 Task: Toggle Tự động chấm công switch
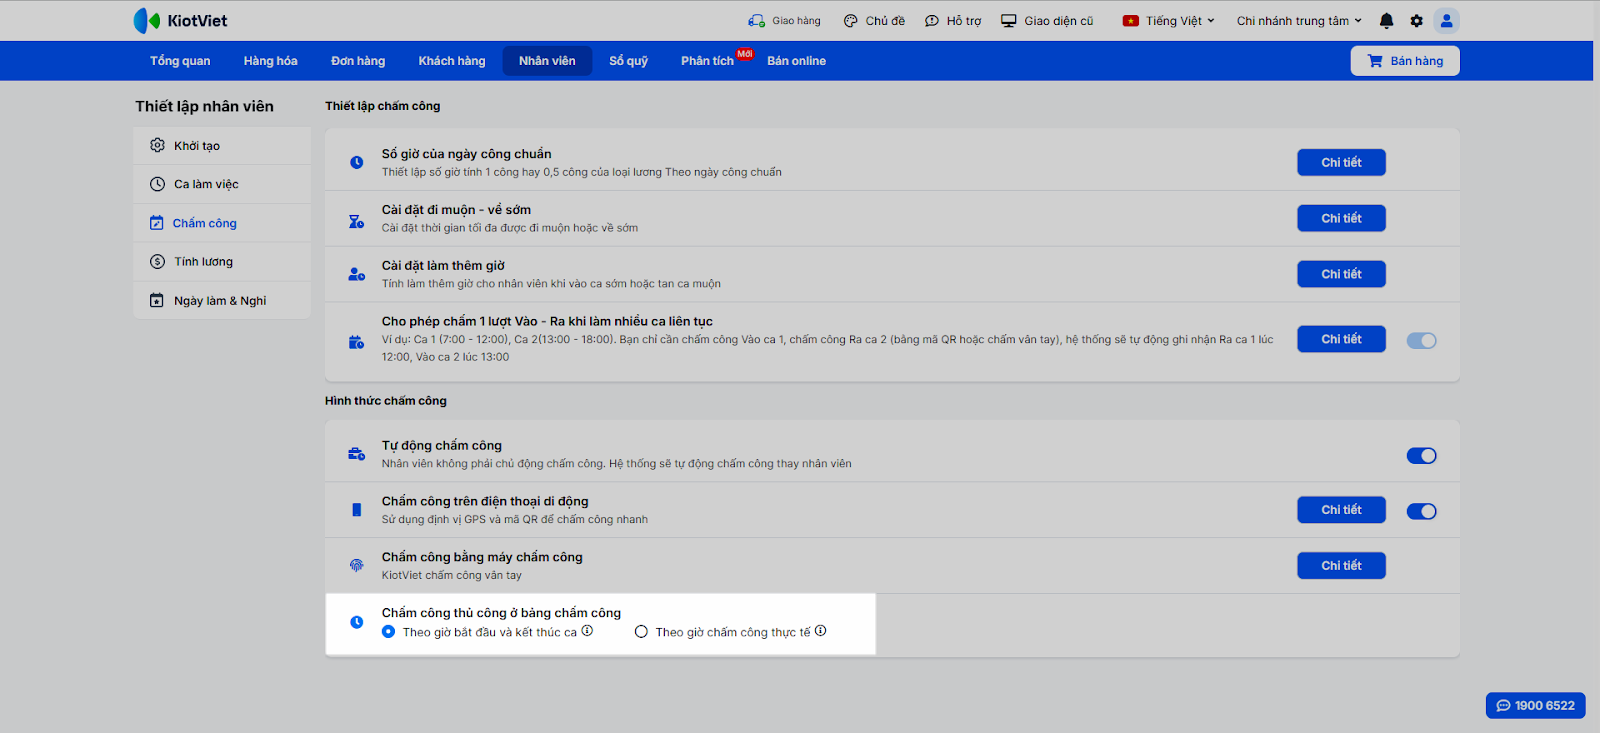(x=1421, y=456)
